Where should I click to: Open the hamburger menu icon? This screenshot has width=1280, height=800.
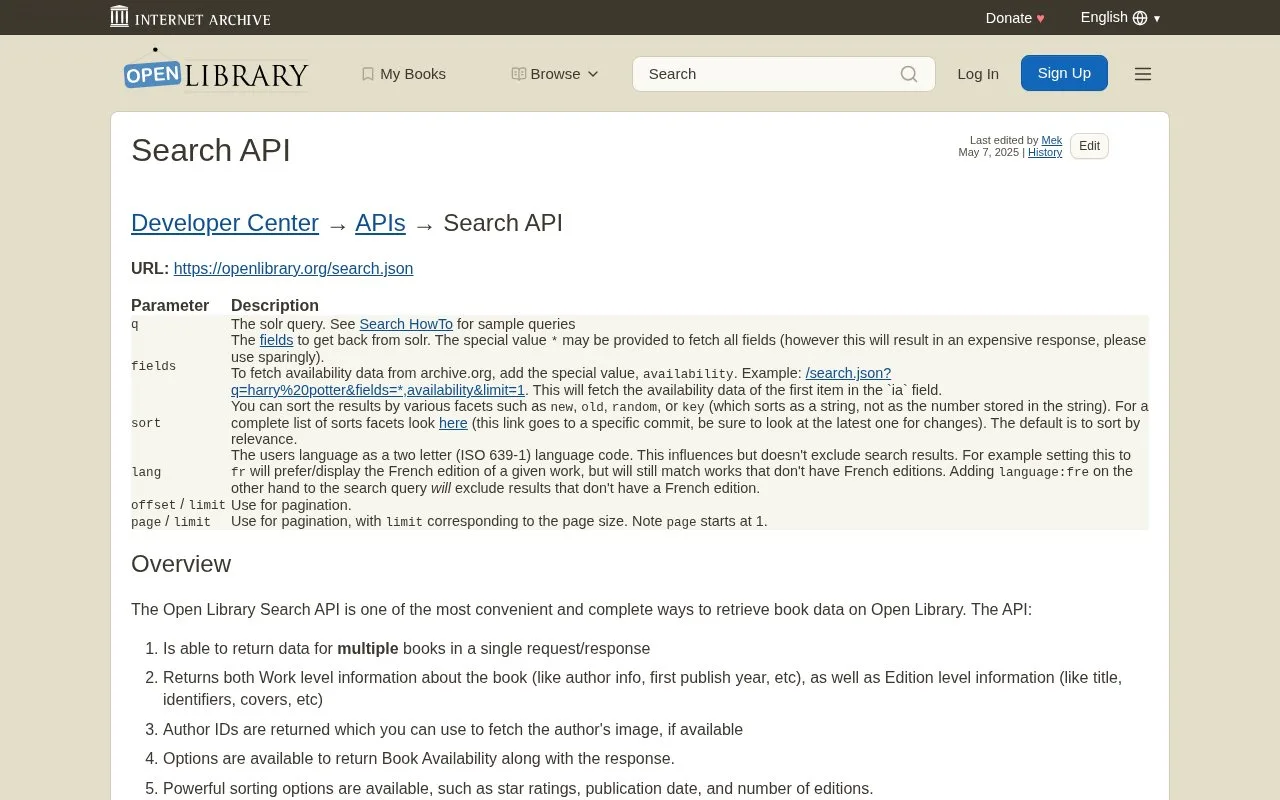[1143, 74]
